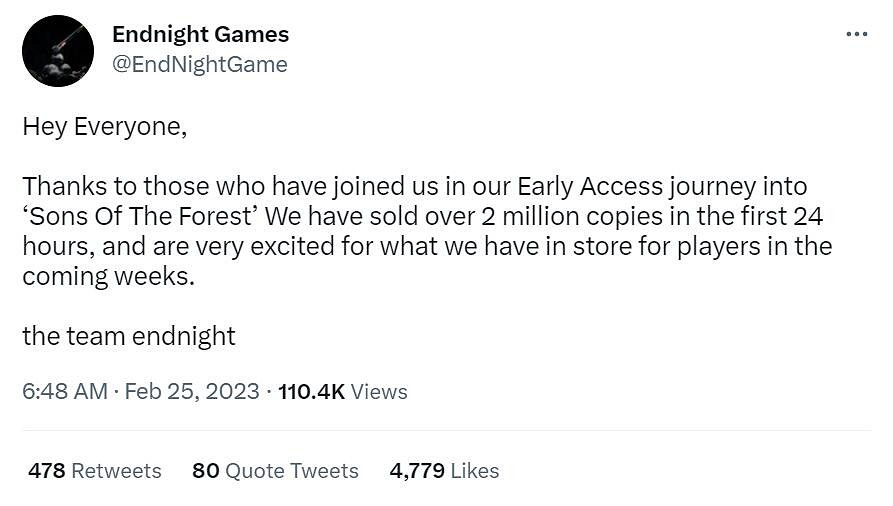The image size is (893, 506).
Task: Click the "the team endnight" signature line
Action: pyautogui.click(x=129, y=336)
